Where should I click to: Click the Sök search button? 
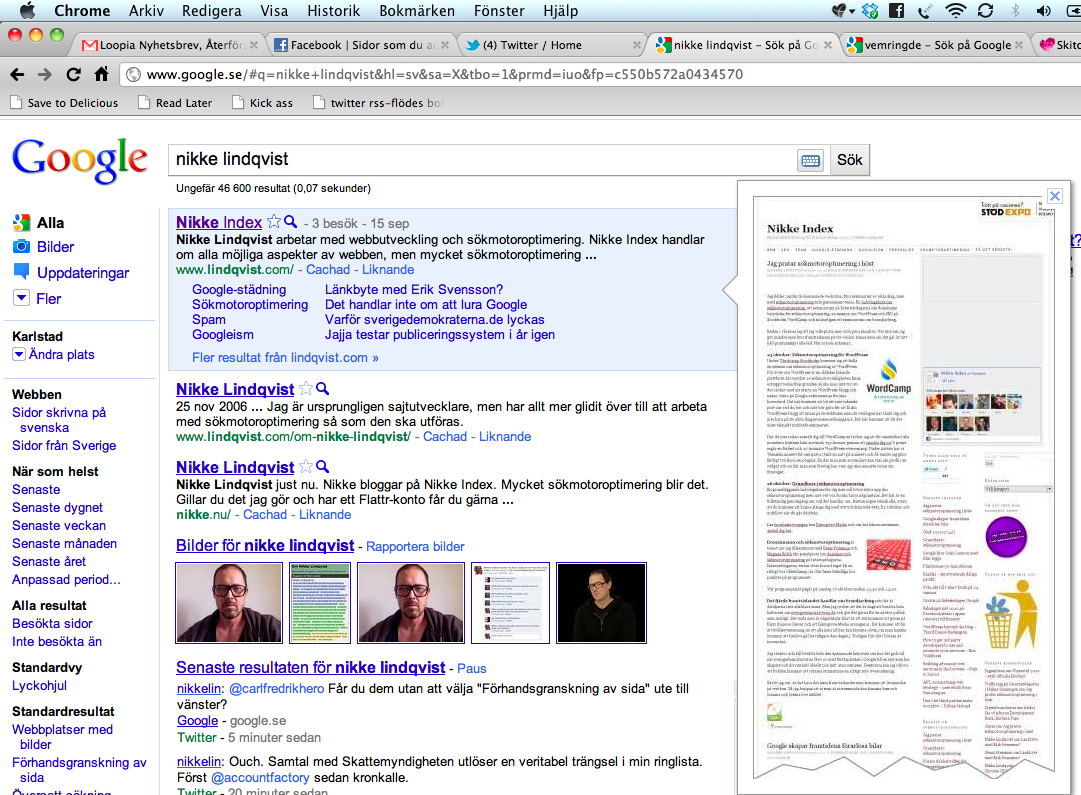(x=849, y=160)
